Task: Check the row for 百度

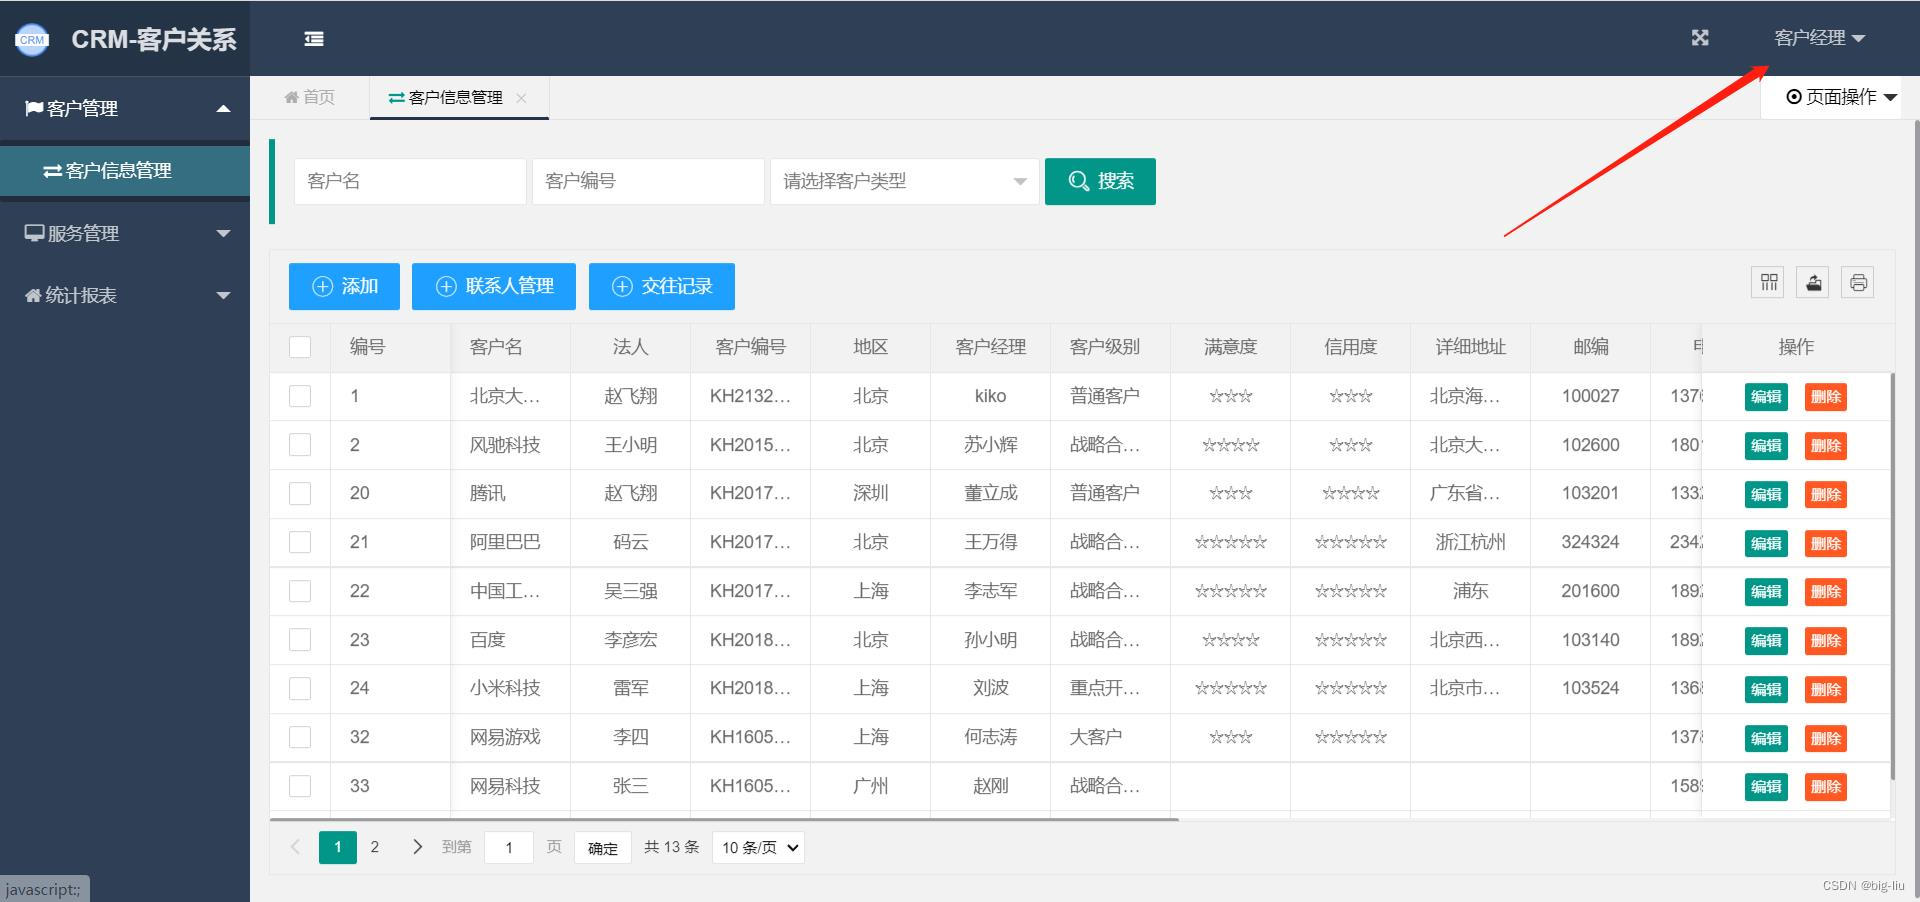Action: click(300, 640)
